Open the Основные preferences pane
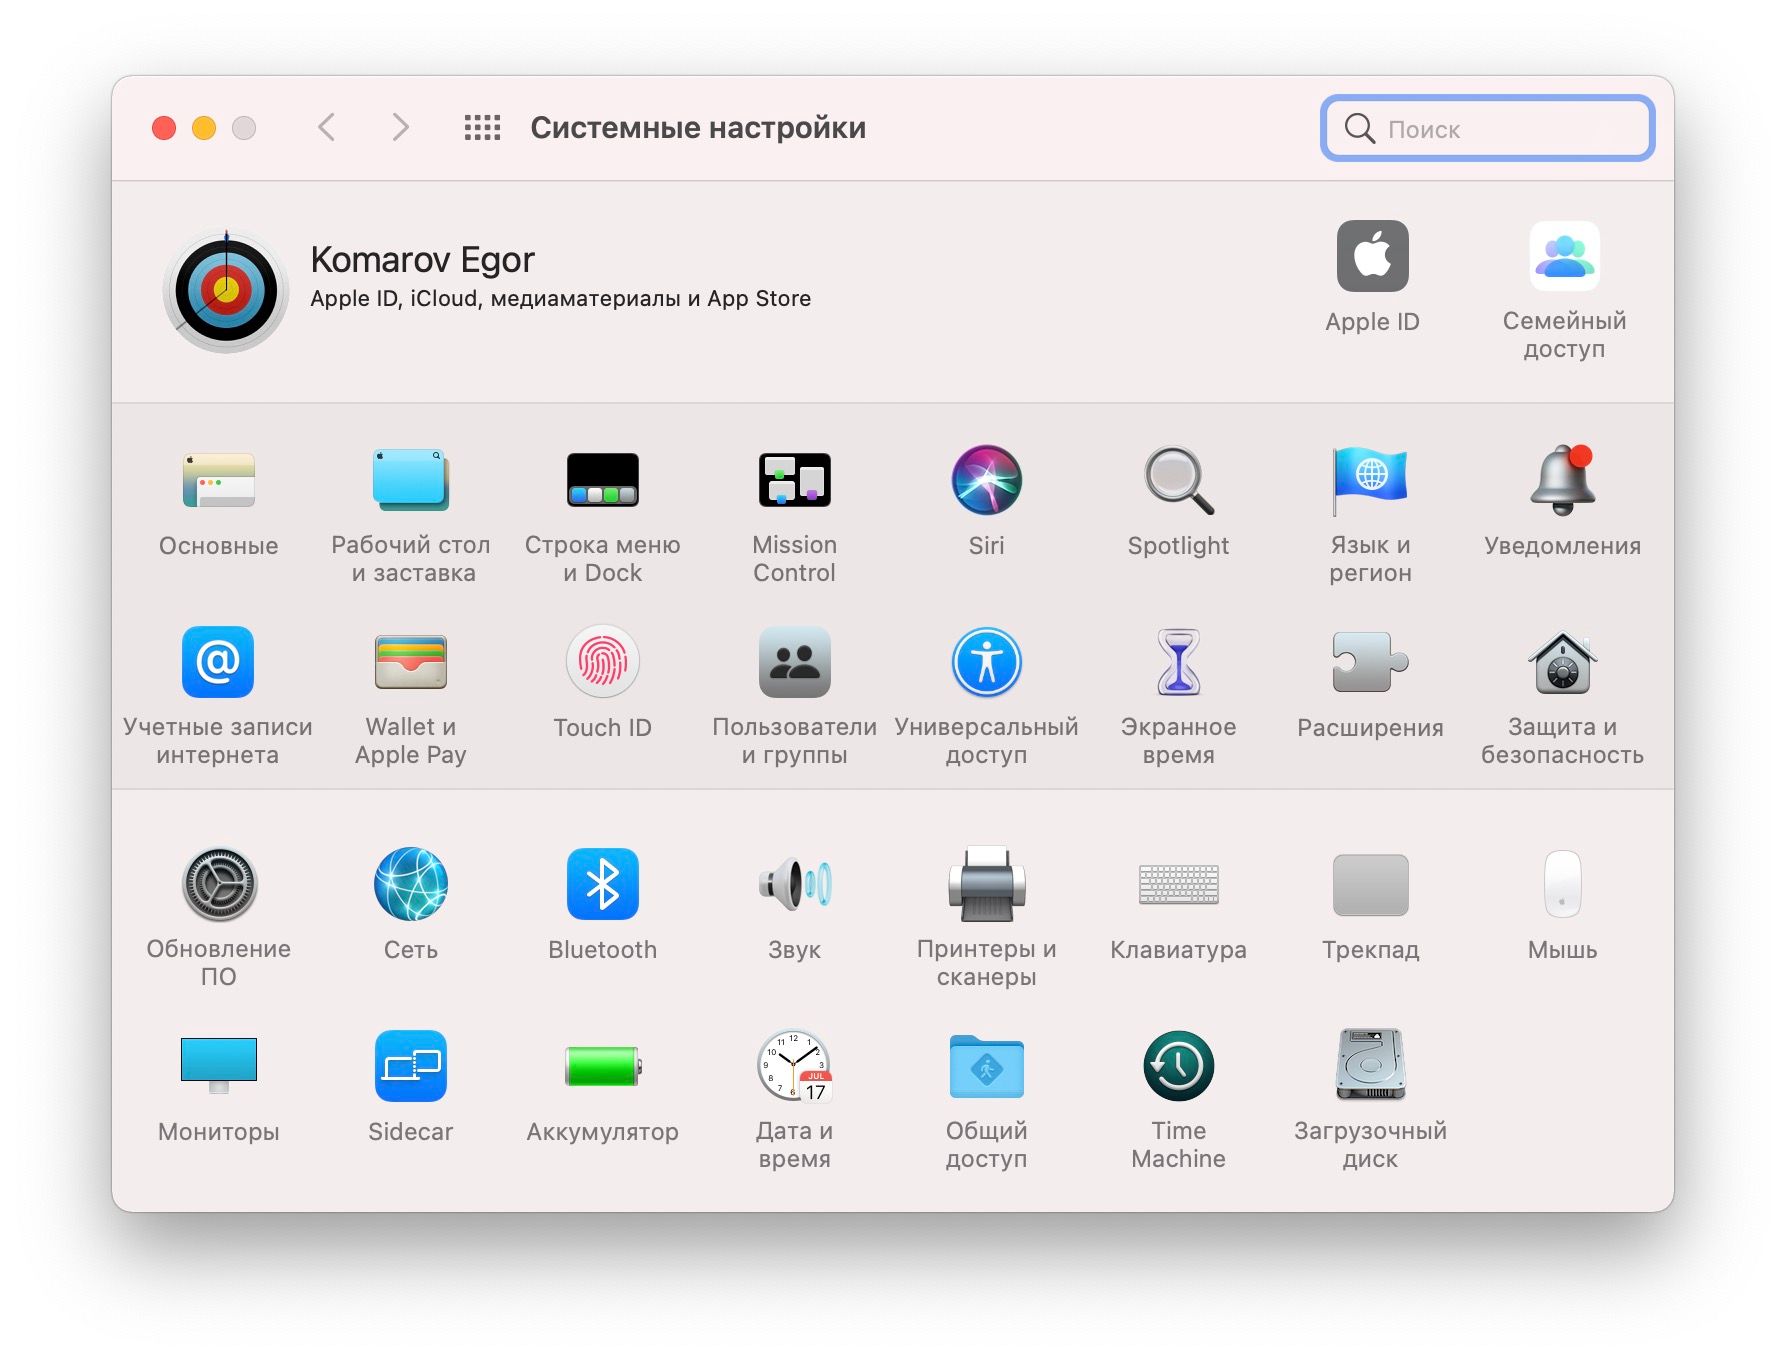This screenshot has width=1786, height=1360. coord(218,481)
